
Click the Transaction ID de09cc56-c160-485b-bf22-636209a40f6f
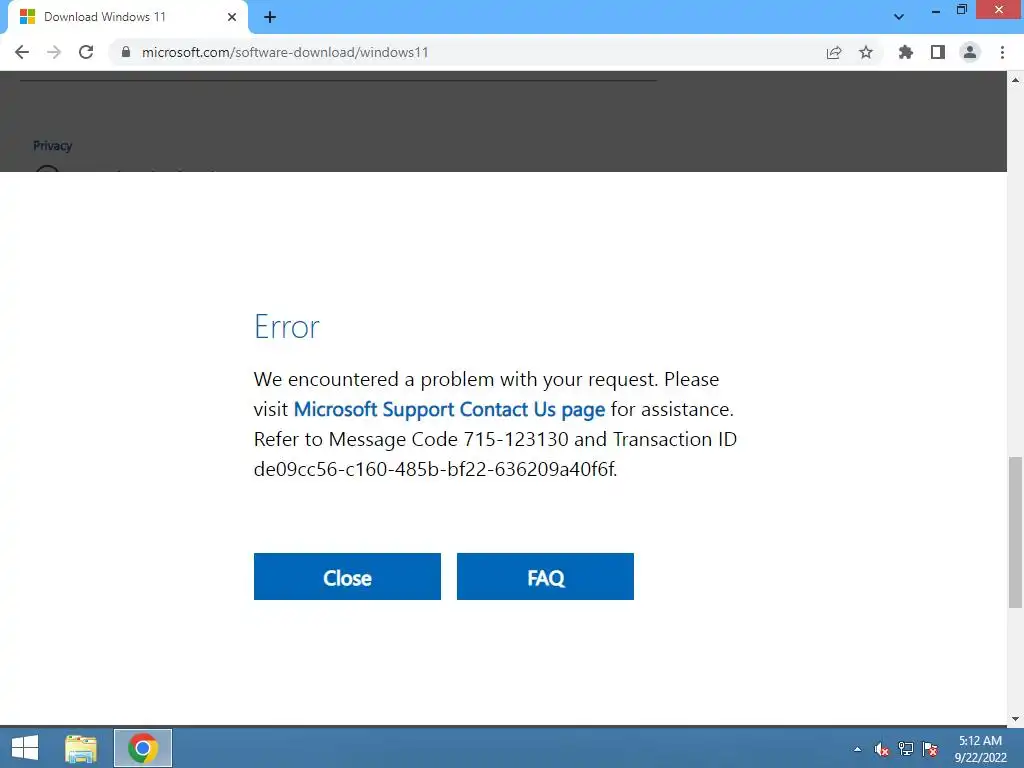[434, 469]
